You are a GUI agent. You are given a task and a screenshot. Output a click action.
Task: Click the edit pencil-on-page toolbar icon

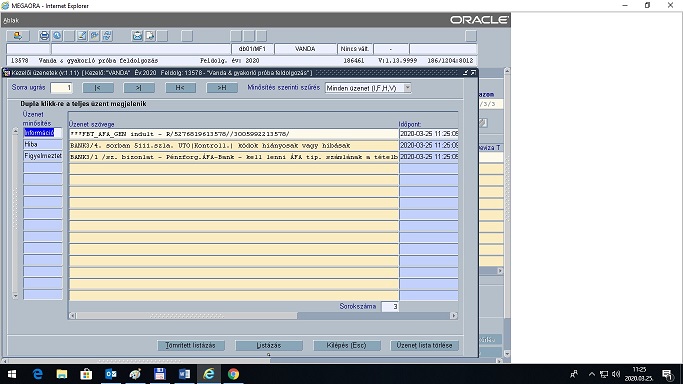pos(82,36)
